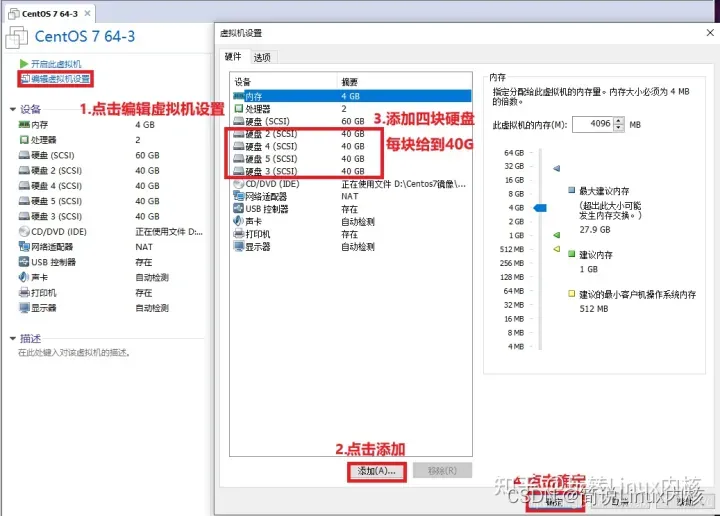Select the 硬盘 3 (SCSI) row in the main window
The width and height of the screenshot is (720, 516).
(110, 216)
